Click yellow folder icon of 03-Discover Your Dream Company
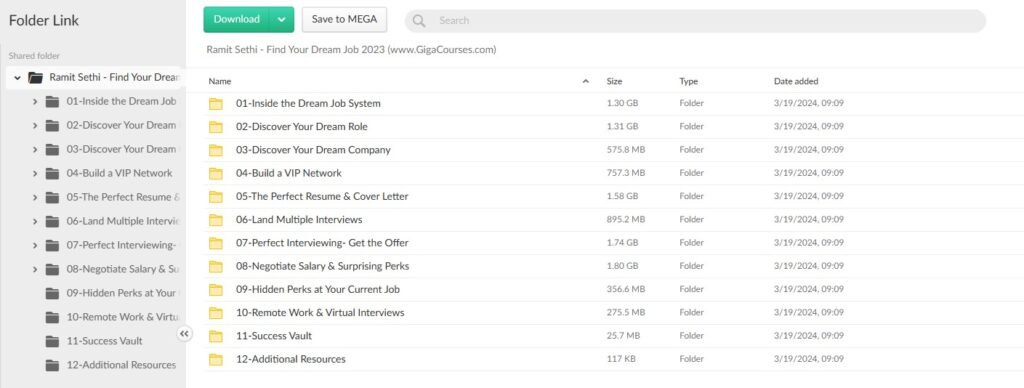This screenshot has height=388, width=1024. tap(216, 150)
